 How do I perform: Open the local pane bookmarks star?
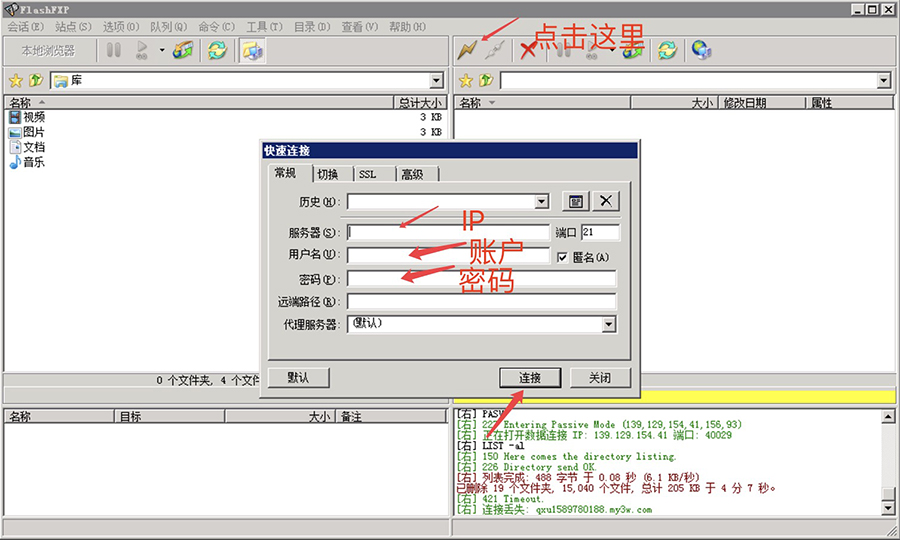pos(15,81)
